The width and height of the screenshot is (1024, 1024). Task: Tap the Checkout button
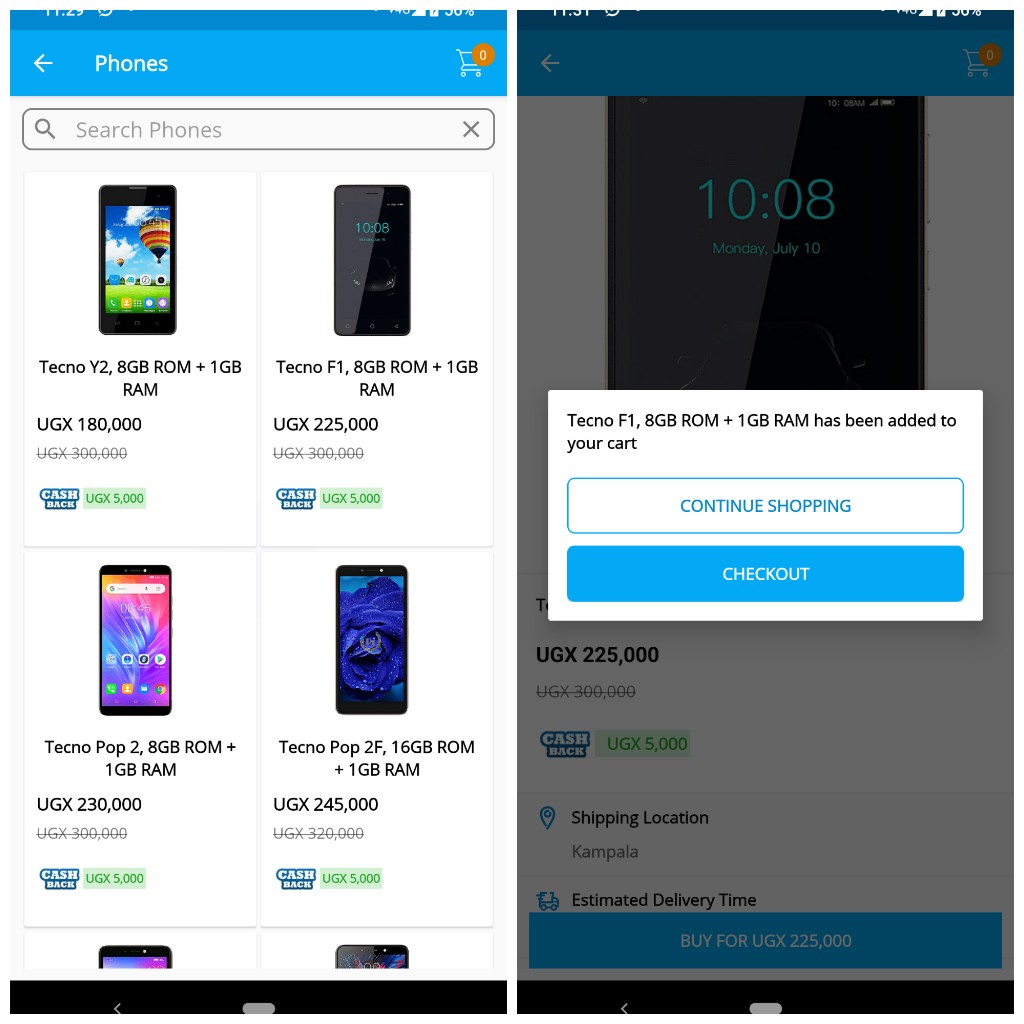coord(765,574)
